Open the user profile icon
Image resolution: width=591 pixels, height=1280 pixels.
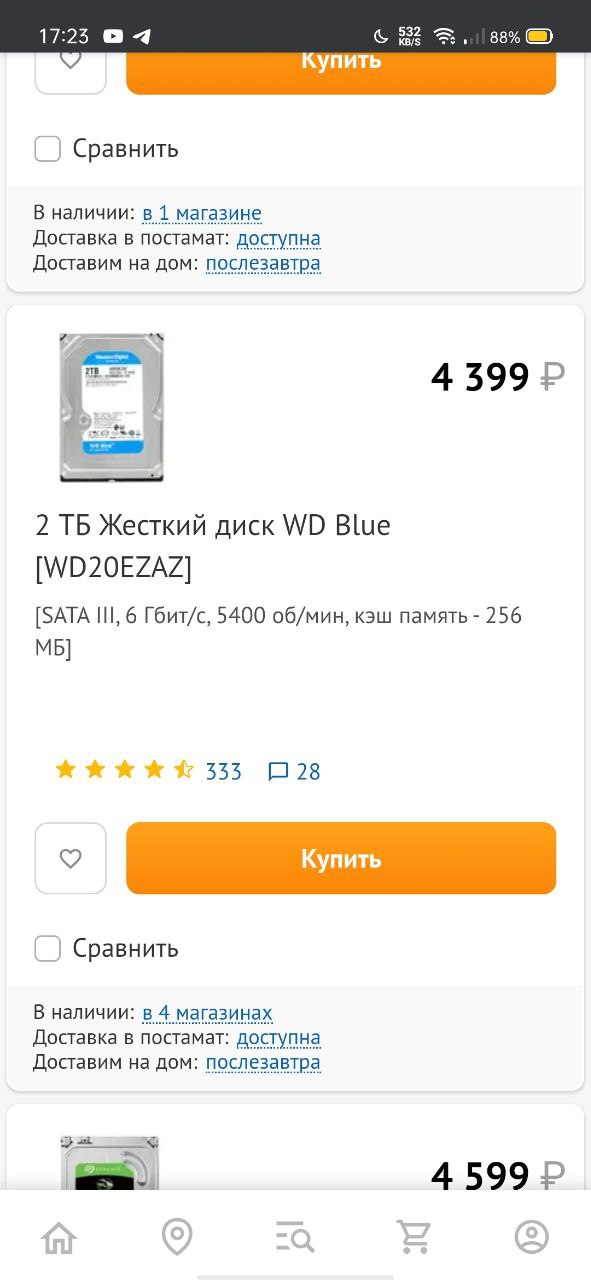(532, 1237)
